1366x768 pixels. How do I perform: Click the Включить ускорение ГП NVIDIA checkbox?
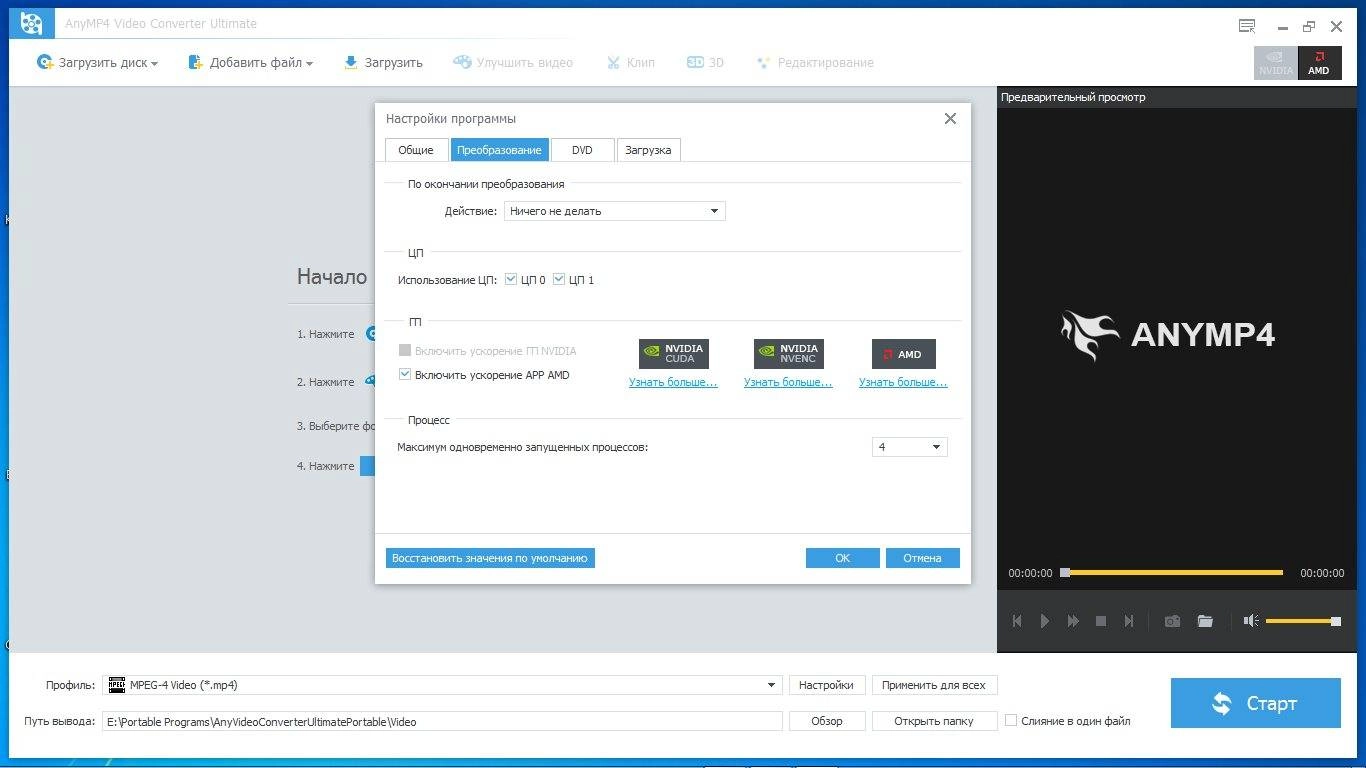(405, 351)
